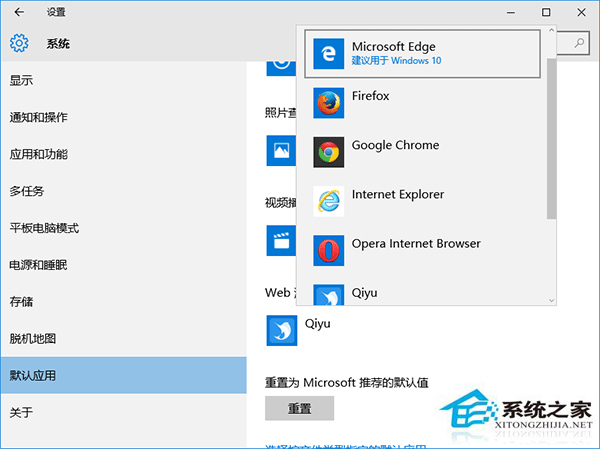This screenshot has width=600, height=449.
Task: Open the 关于 settings page
Action: tap(124, 412)
